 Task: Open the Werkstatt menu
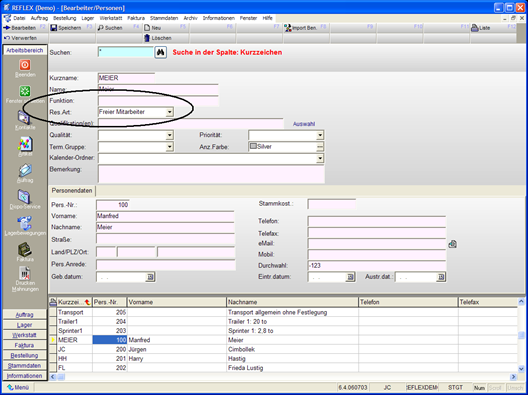pos(111,18)
